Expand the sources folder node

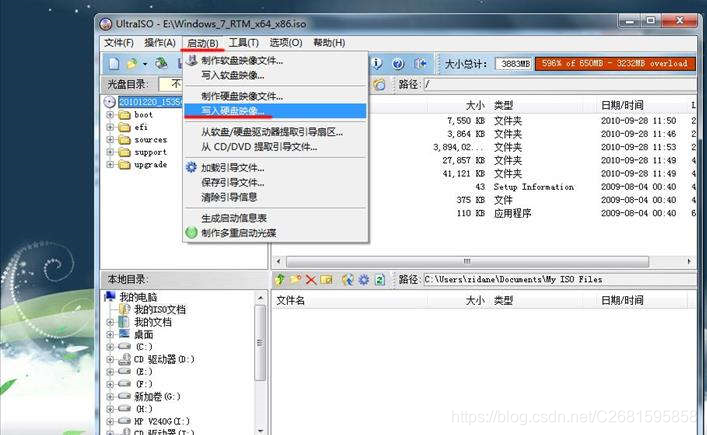pyautogui.click(x=110, y=140)
